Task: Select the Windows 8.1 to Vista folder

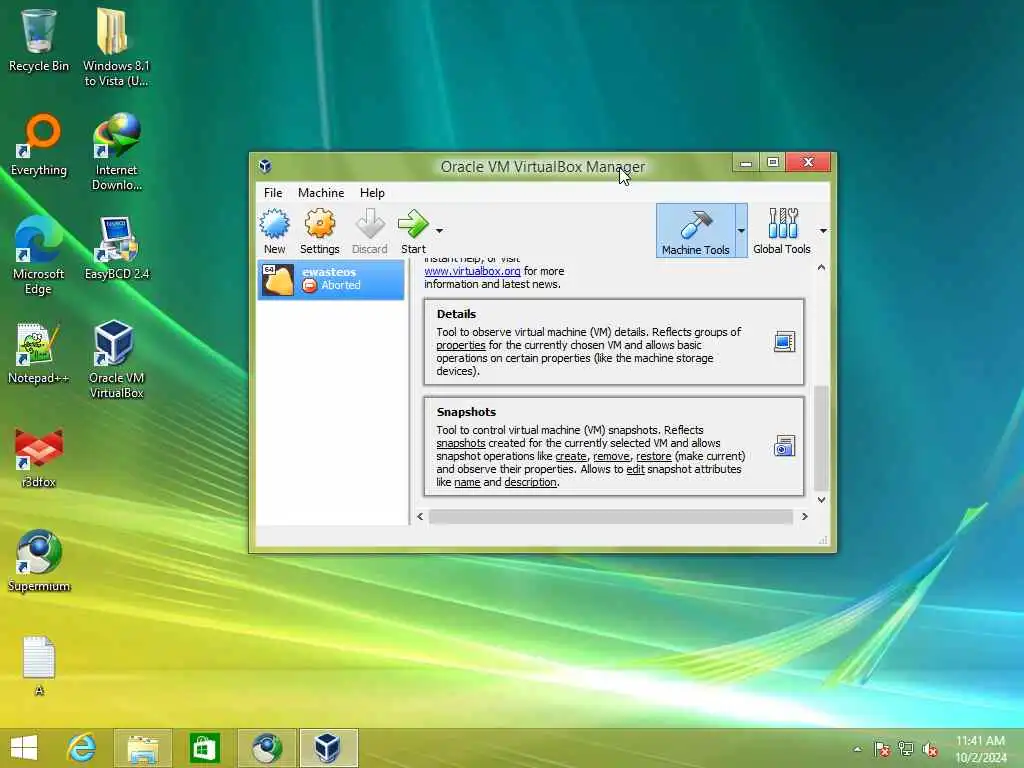Action: (116, 47)
